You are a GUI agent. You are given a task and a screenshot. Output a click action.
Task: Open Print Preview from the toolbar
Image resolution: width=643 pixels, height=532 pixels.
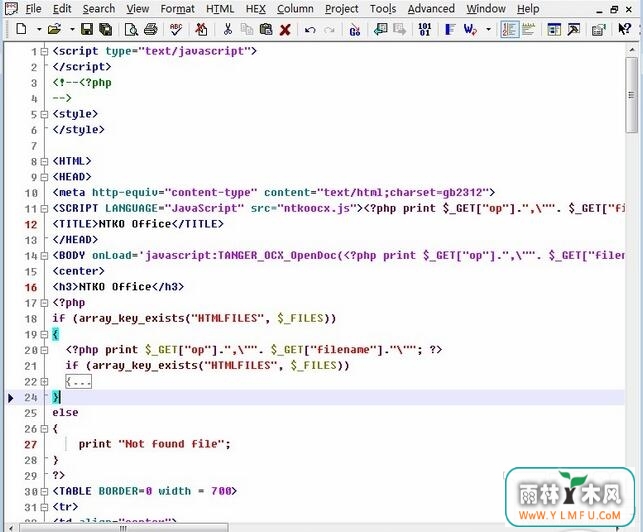click(x=131, y=29)
